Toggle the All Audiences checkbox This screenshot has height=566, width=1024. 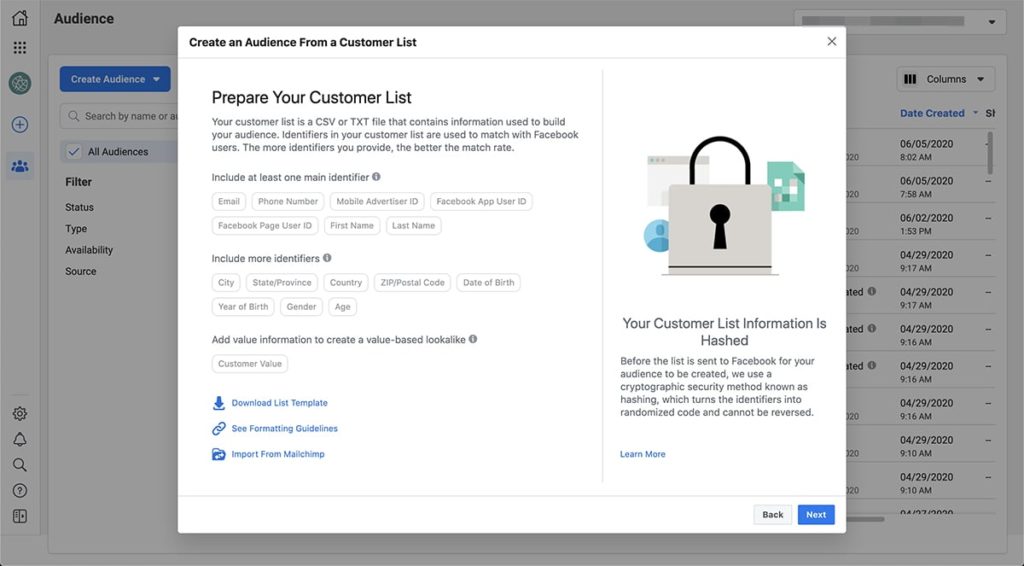(73, 152)
